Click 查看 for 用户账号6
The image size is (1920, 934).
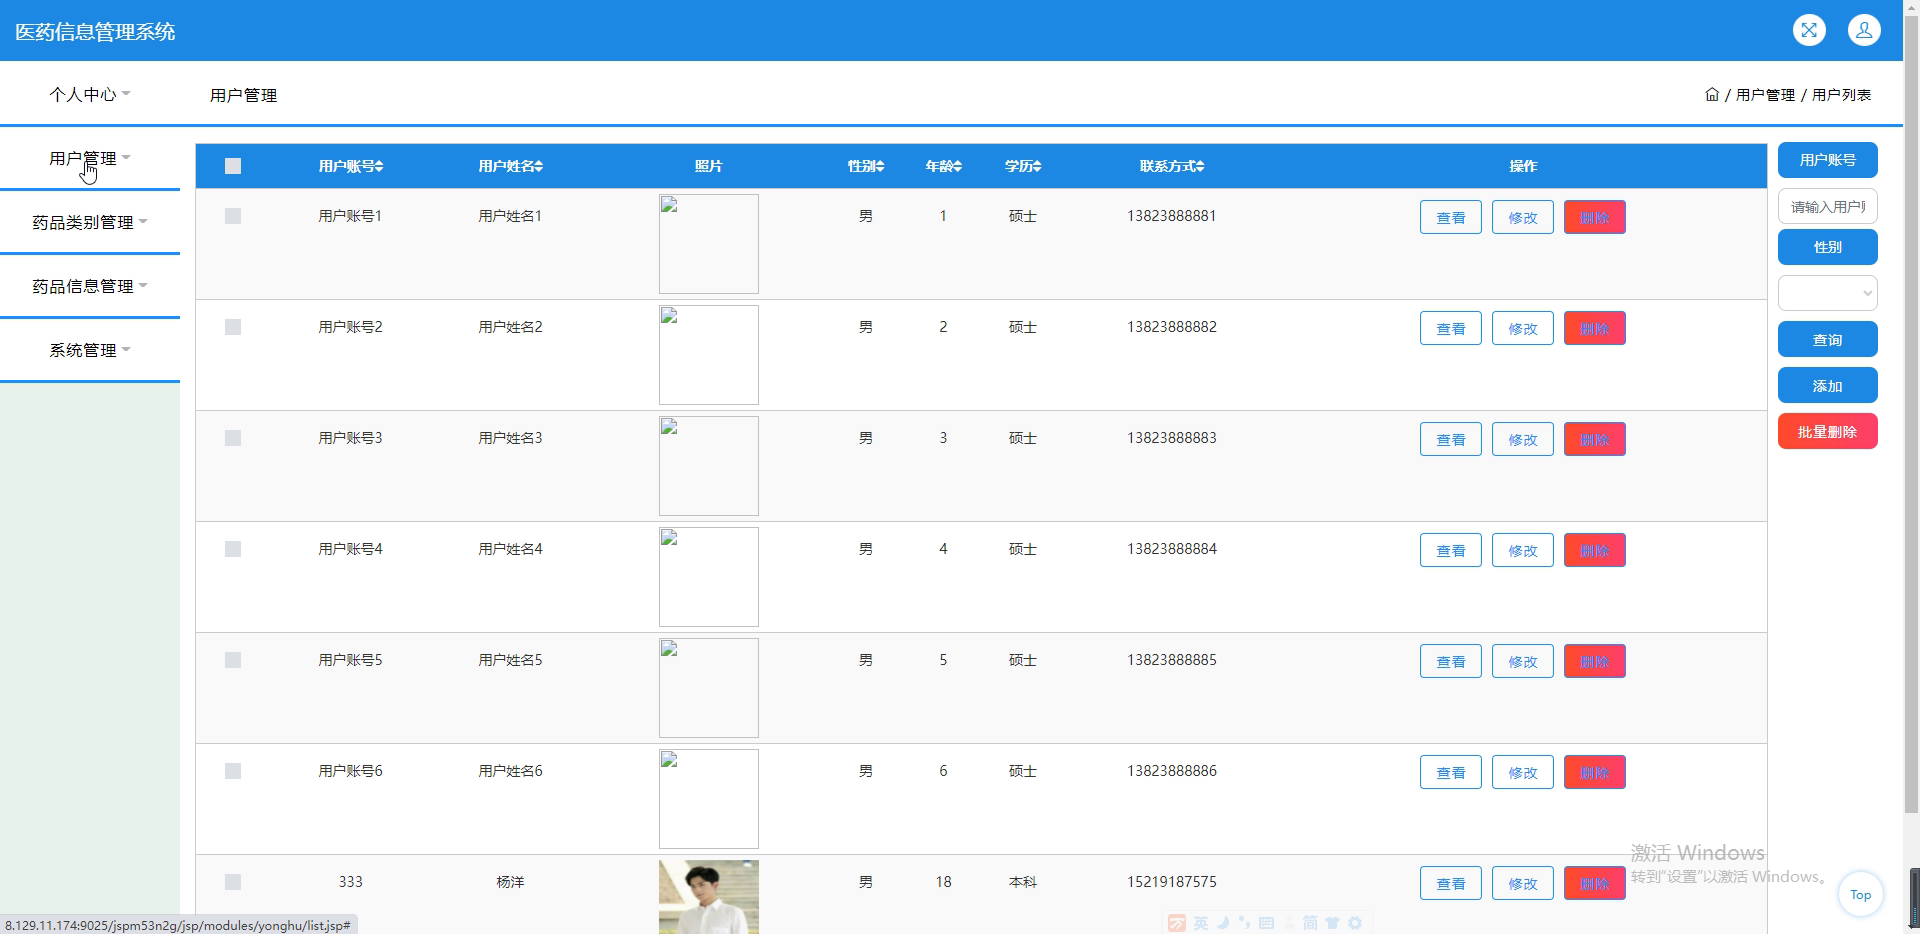[1451, 772]
